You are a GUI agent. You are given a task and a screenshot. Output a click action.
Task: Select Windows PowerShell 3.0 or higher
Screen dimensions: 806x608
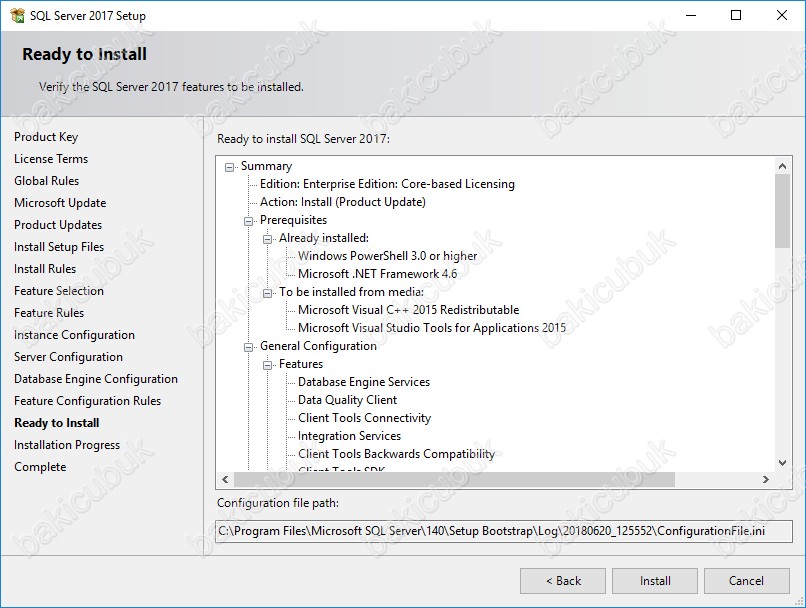(388, 256)
